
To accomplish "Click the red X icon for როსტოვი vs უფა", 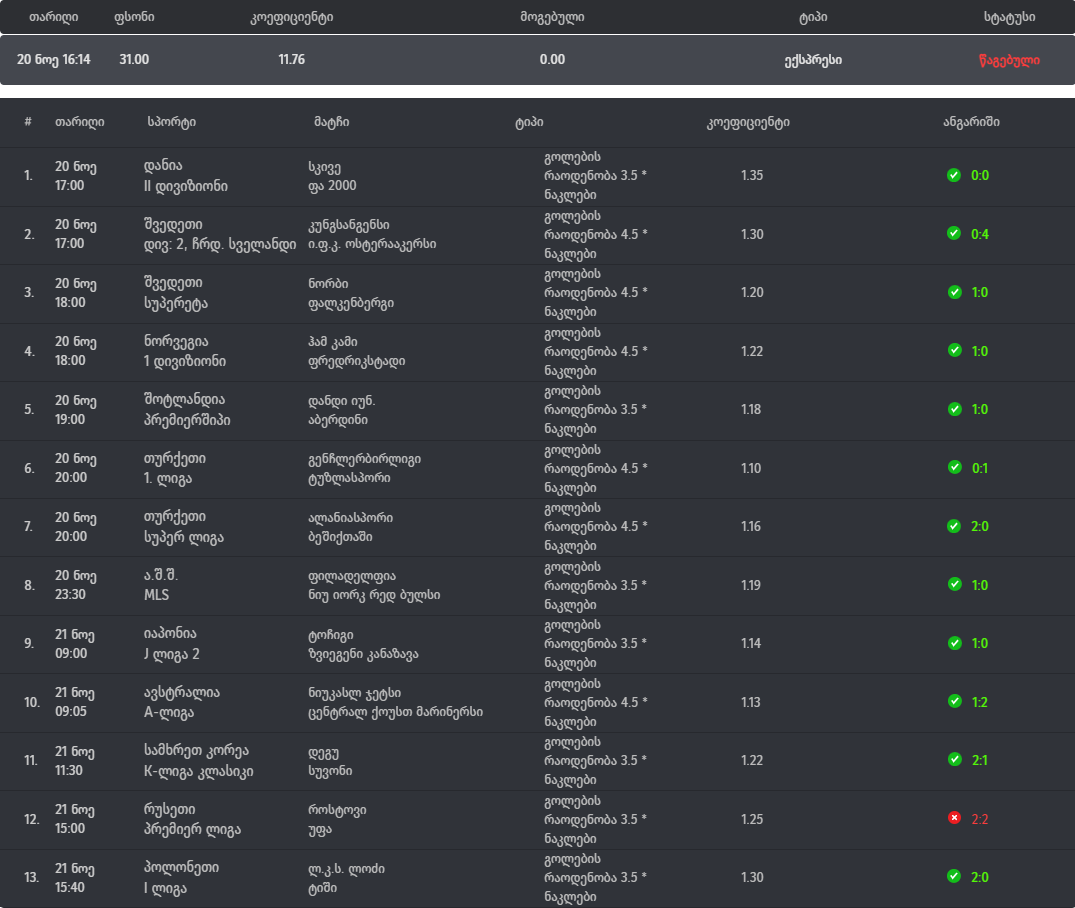I will (x=954, y=818).
